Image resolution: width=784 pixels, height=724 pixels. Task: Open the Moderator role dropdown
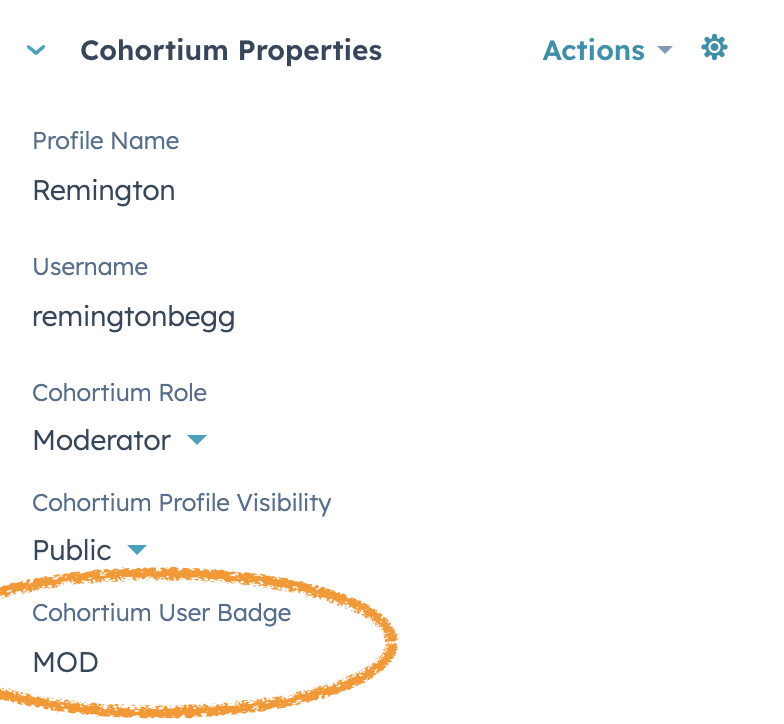[x=120, y=440]
